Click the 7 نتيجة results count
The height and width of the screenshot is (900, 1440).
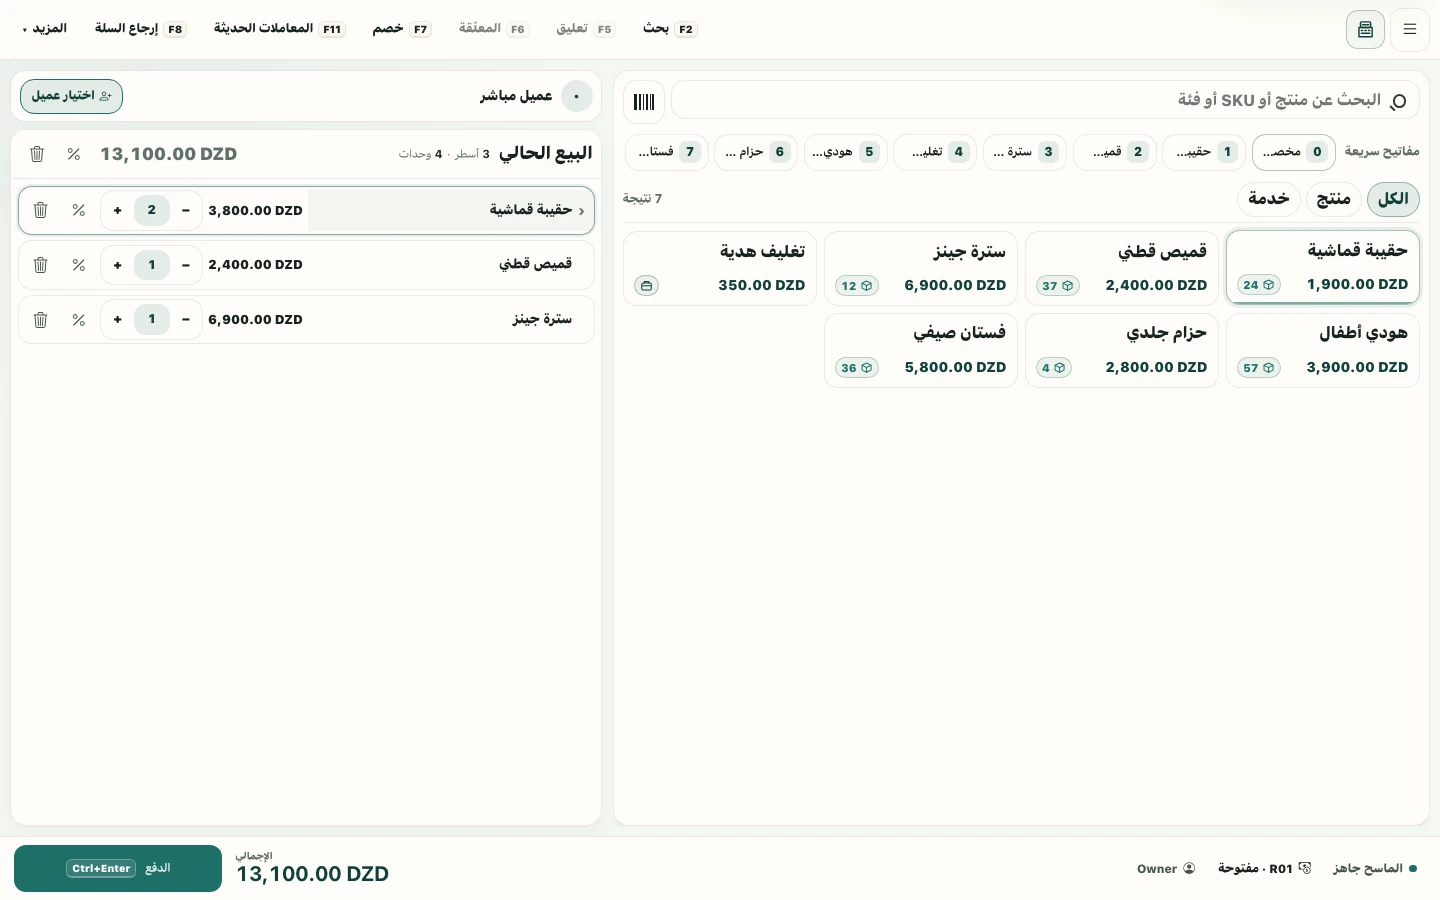tap(643, 198)
